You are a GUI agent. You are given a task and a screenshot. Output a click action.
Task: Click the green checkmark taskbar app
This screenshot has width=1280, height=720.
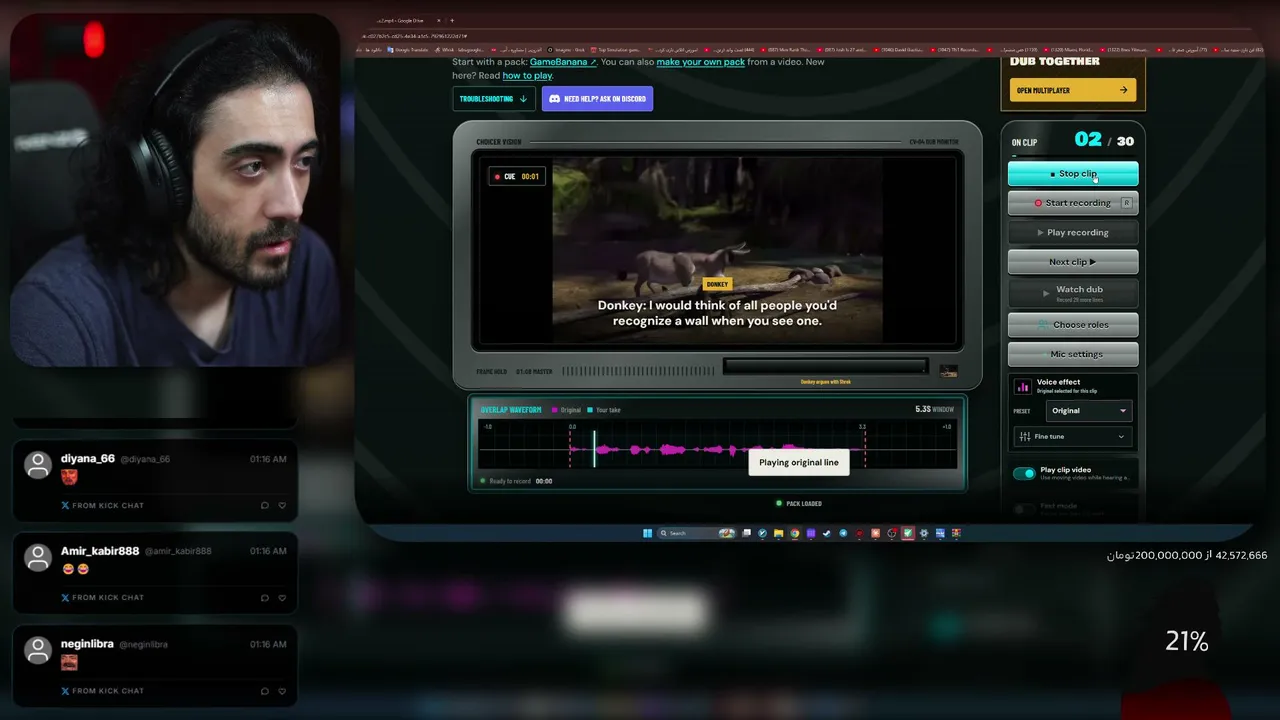(x=908, y=533)
